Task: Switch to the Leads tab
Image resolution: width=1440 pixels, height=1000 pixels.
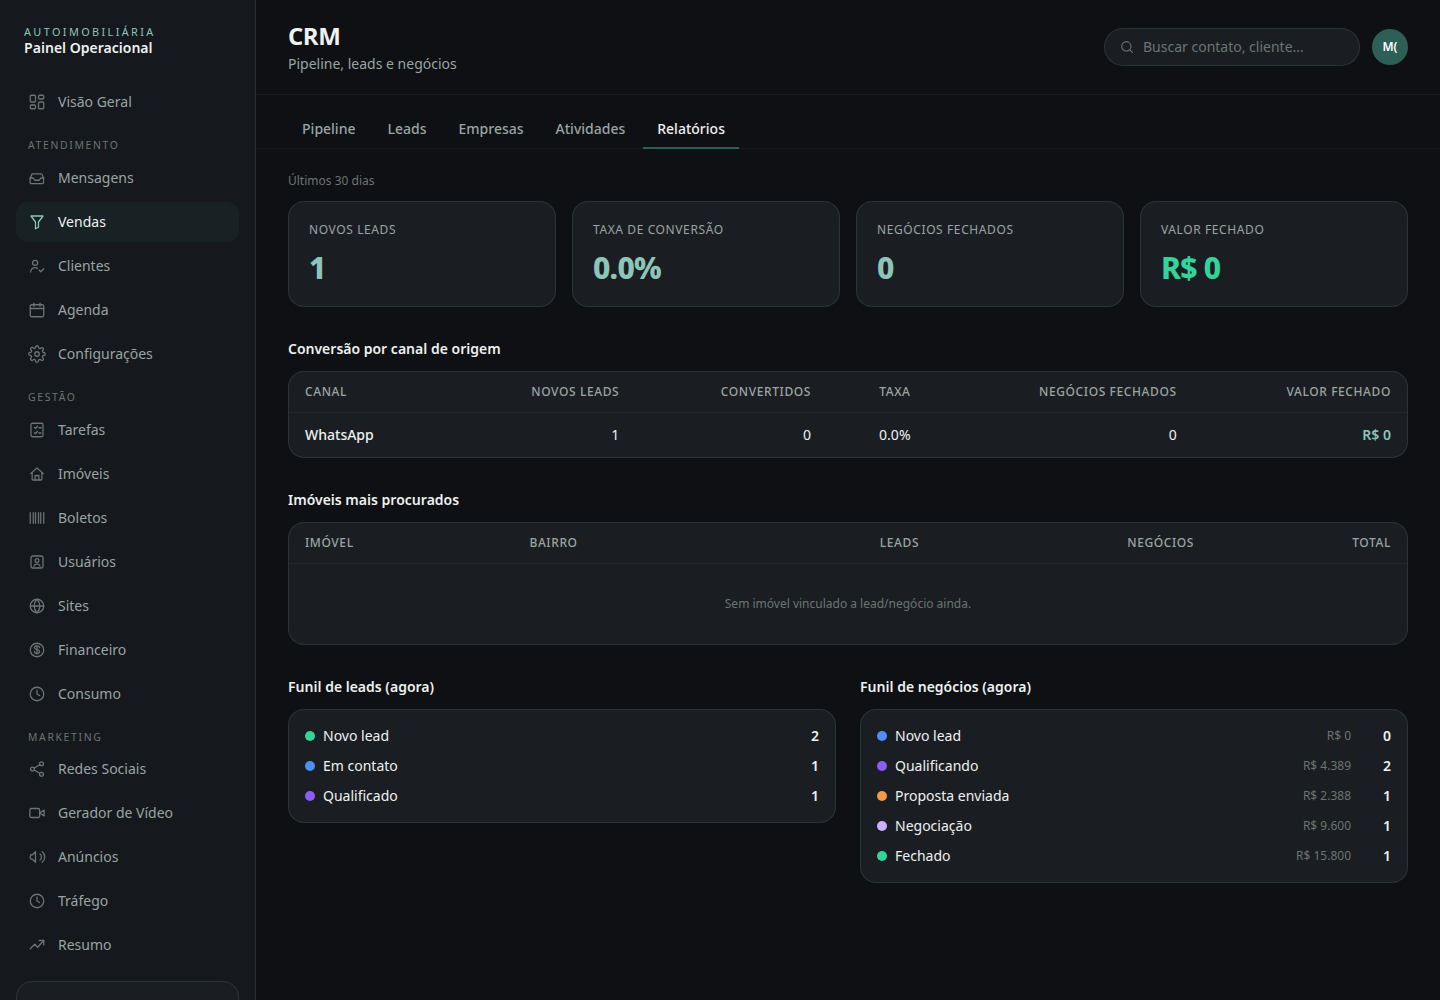Action: pos(407,129)
